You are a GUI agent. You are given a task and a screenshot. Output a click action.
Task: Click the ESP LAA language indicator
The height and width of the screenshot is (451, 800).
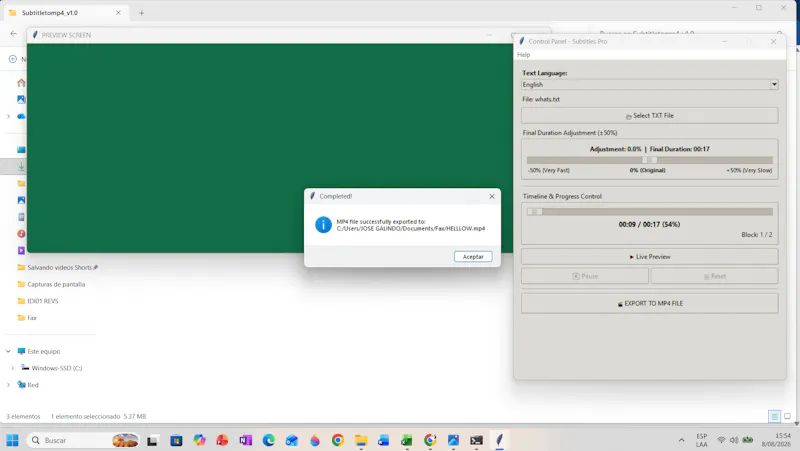(702, 440)
